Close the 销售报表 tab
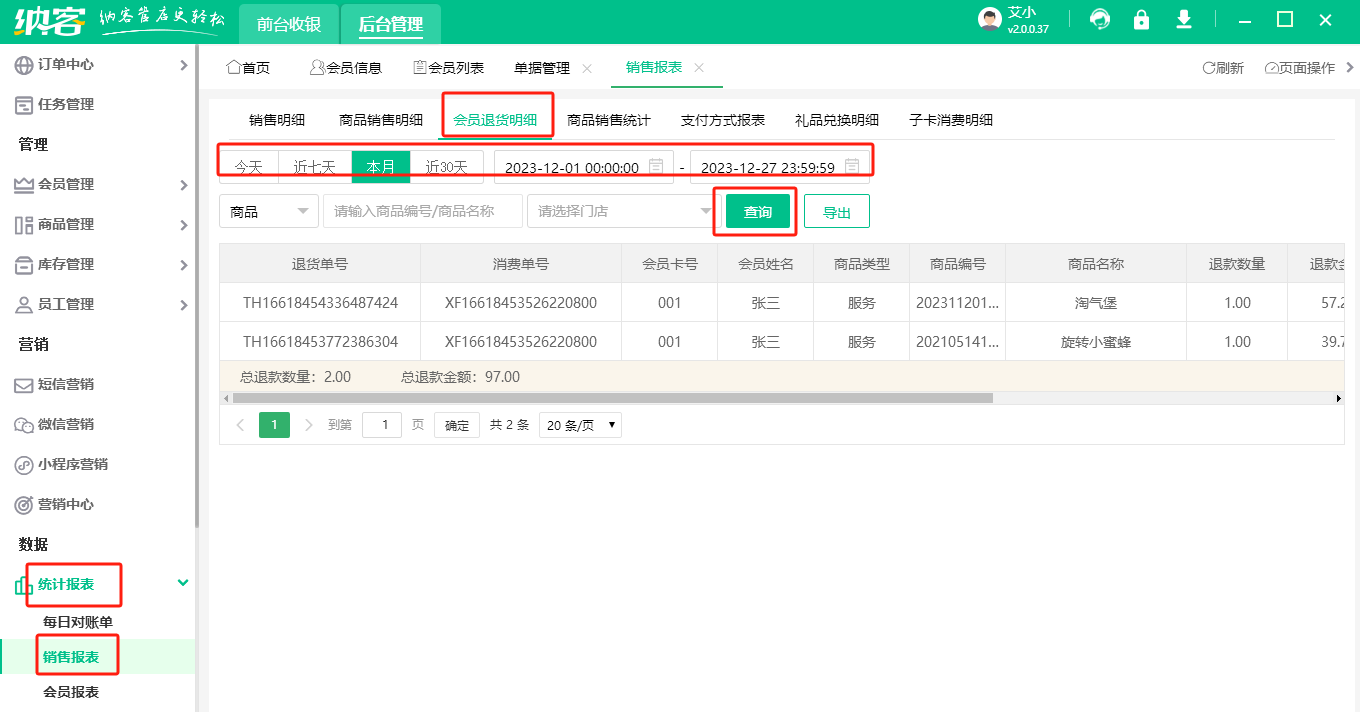The image size is (1360, 712). click(x=699, y=68)
